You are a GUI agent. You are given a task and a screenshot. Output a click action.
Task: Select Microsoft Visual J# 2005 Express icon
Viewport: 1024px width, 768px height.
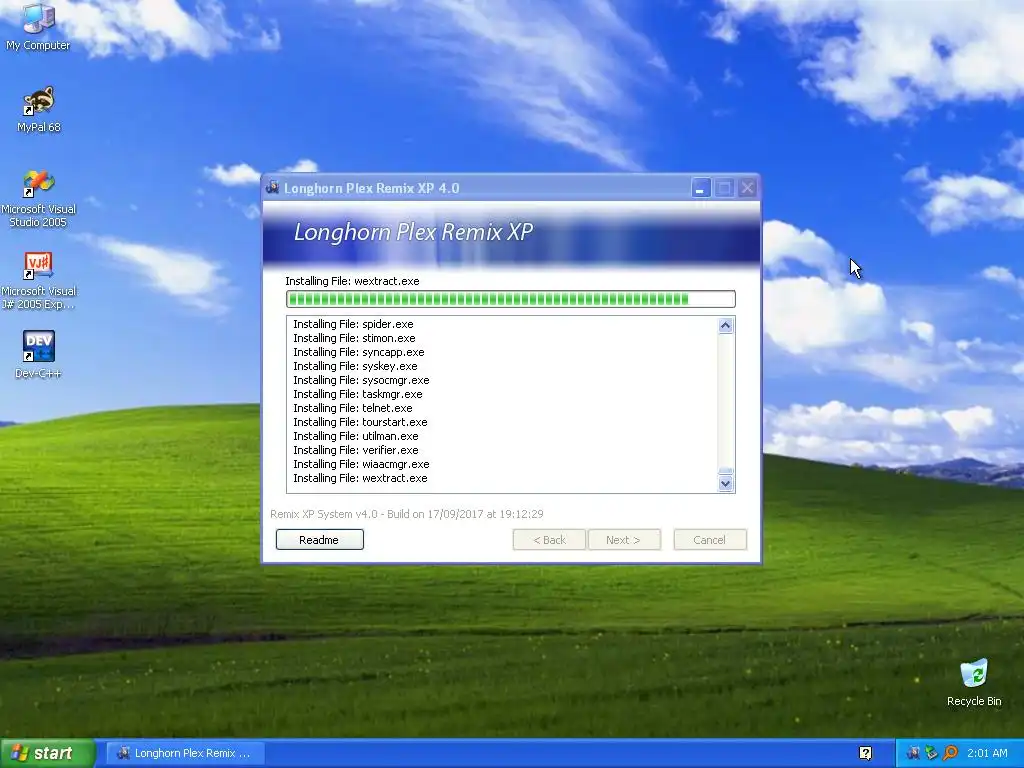point(38,281)
